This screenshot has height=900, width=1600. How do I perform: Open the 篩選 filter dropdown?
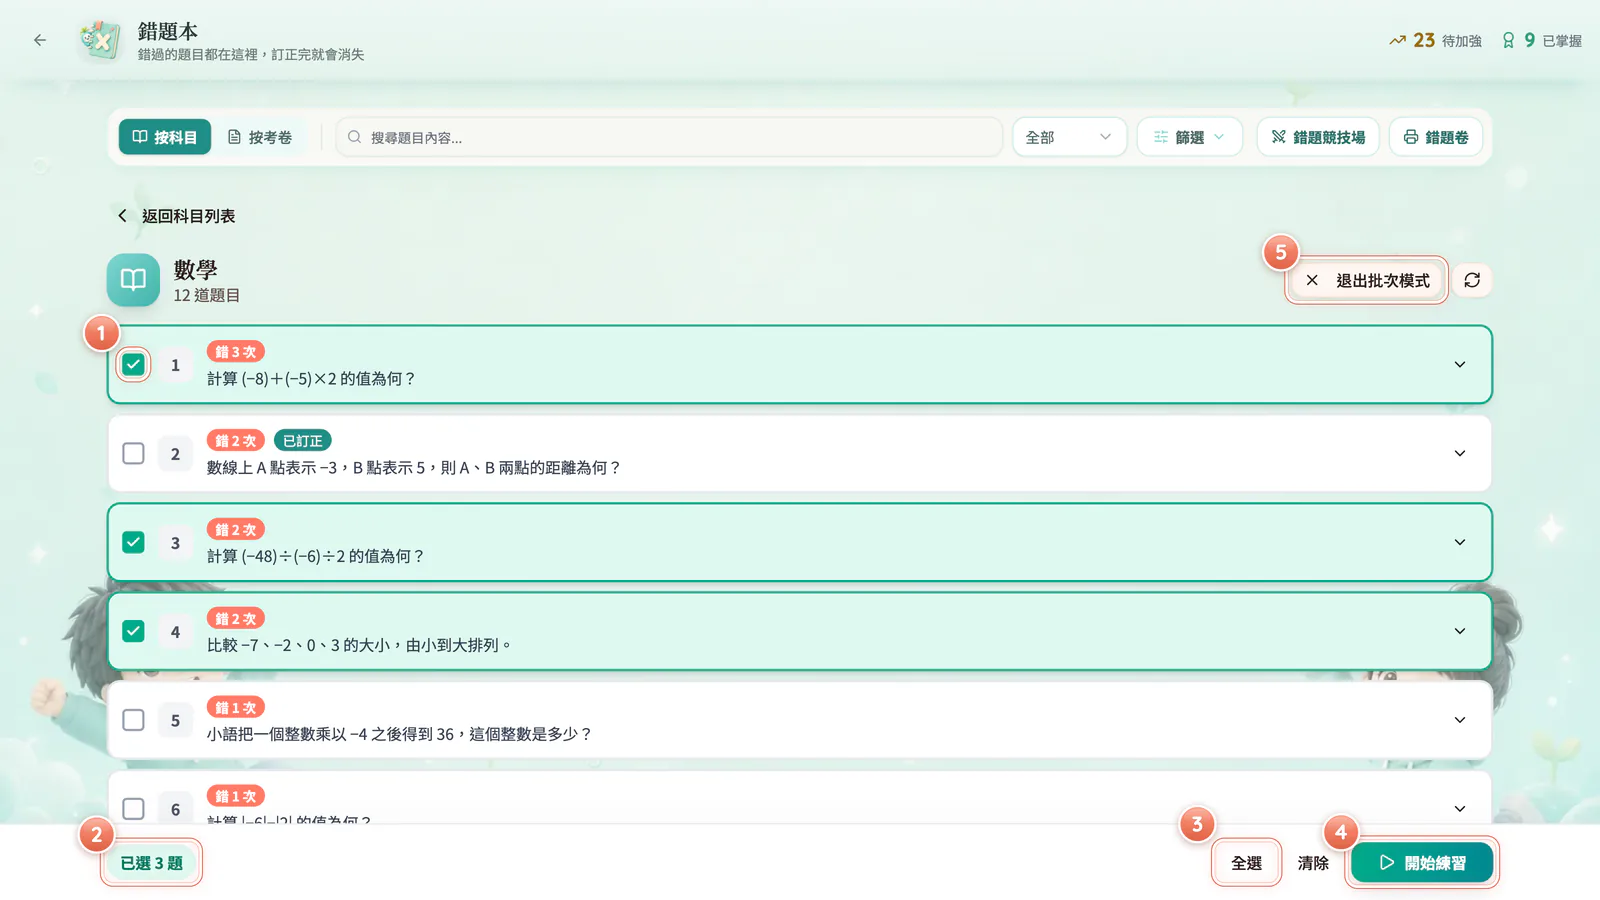point(1189,137)
